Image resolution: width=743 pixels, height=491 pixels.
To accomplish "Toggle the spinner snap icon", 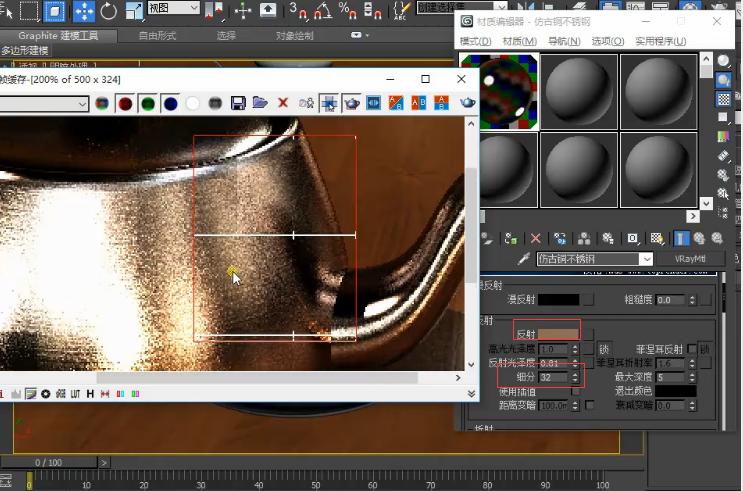I will click(372, 10).
